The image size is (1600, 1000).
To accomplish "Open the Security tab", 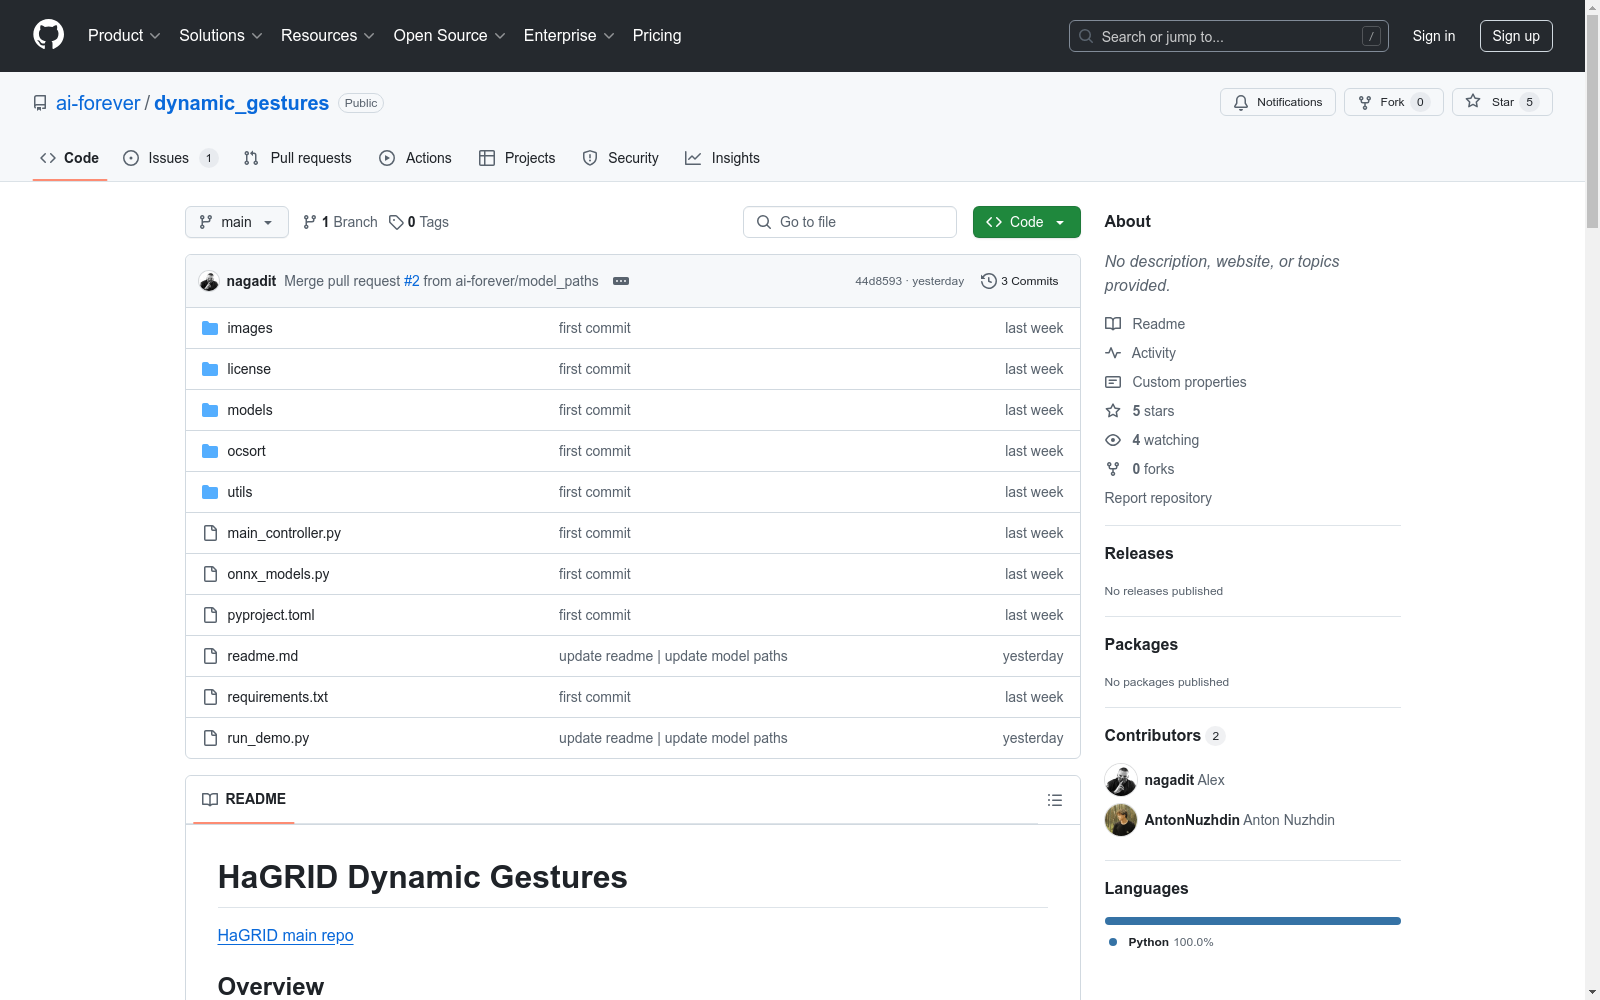I will click(x=620, y=158).
